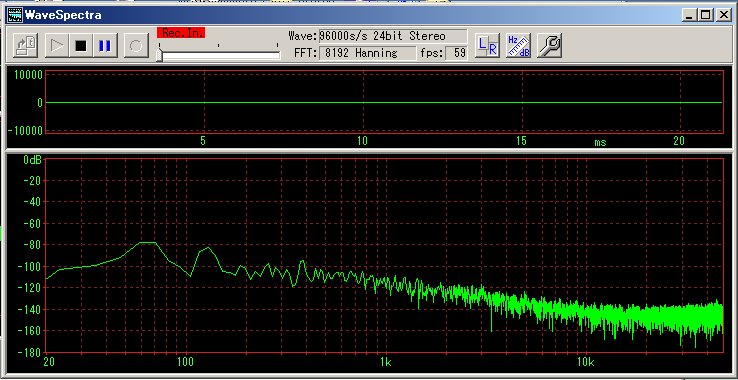The width and height of the screenshot is (738, 380).
Task: Click the 0dB label on spectrum axis
Action: click(32, 160)
